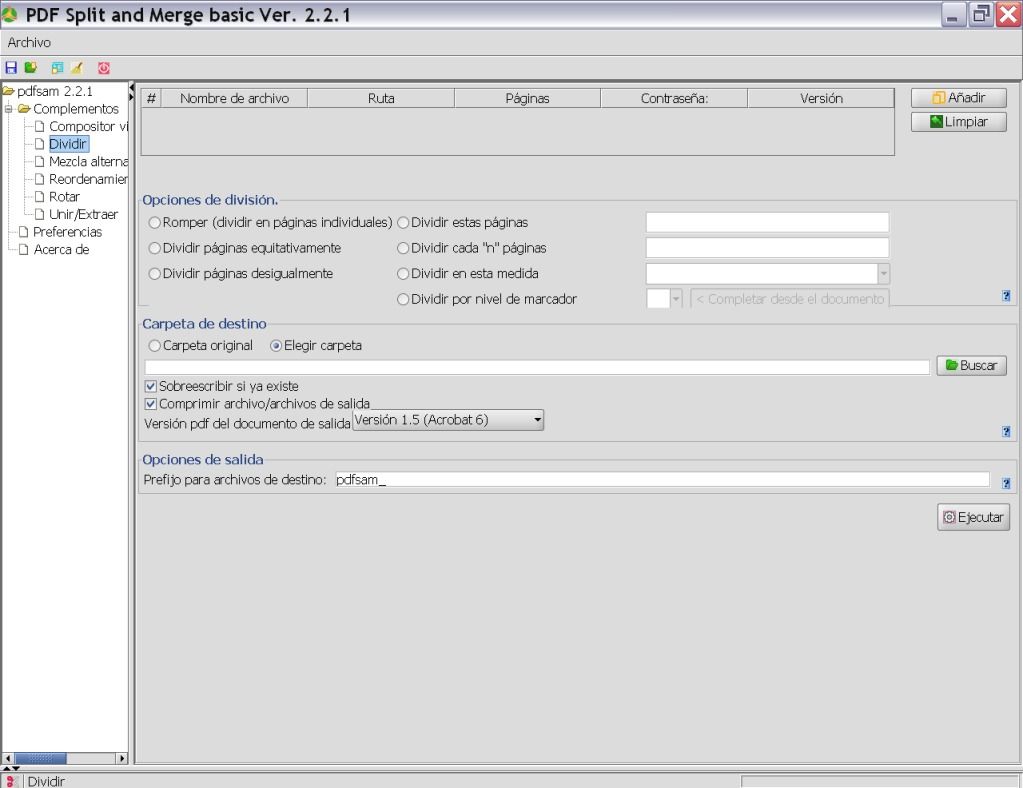Open help for Carpeta de destino
The image size is (1023, 788).
1006,431
